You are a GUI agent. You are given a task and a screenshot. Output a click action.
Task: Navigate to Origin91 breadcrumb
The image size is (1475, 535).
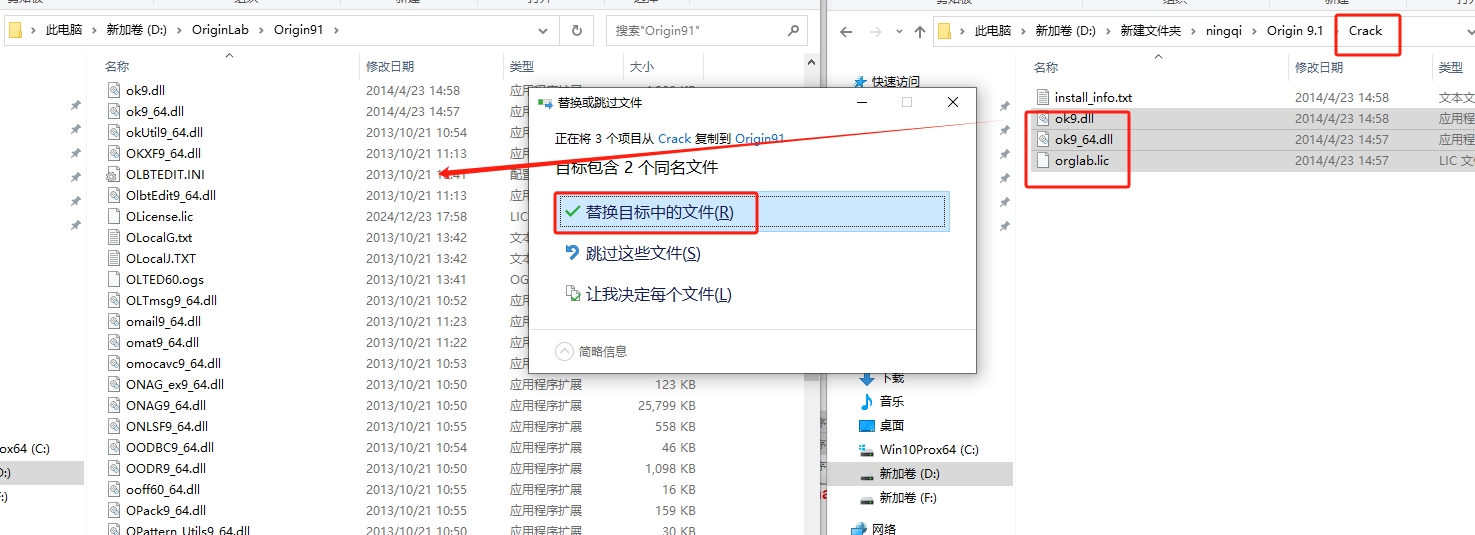point(299,30)
